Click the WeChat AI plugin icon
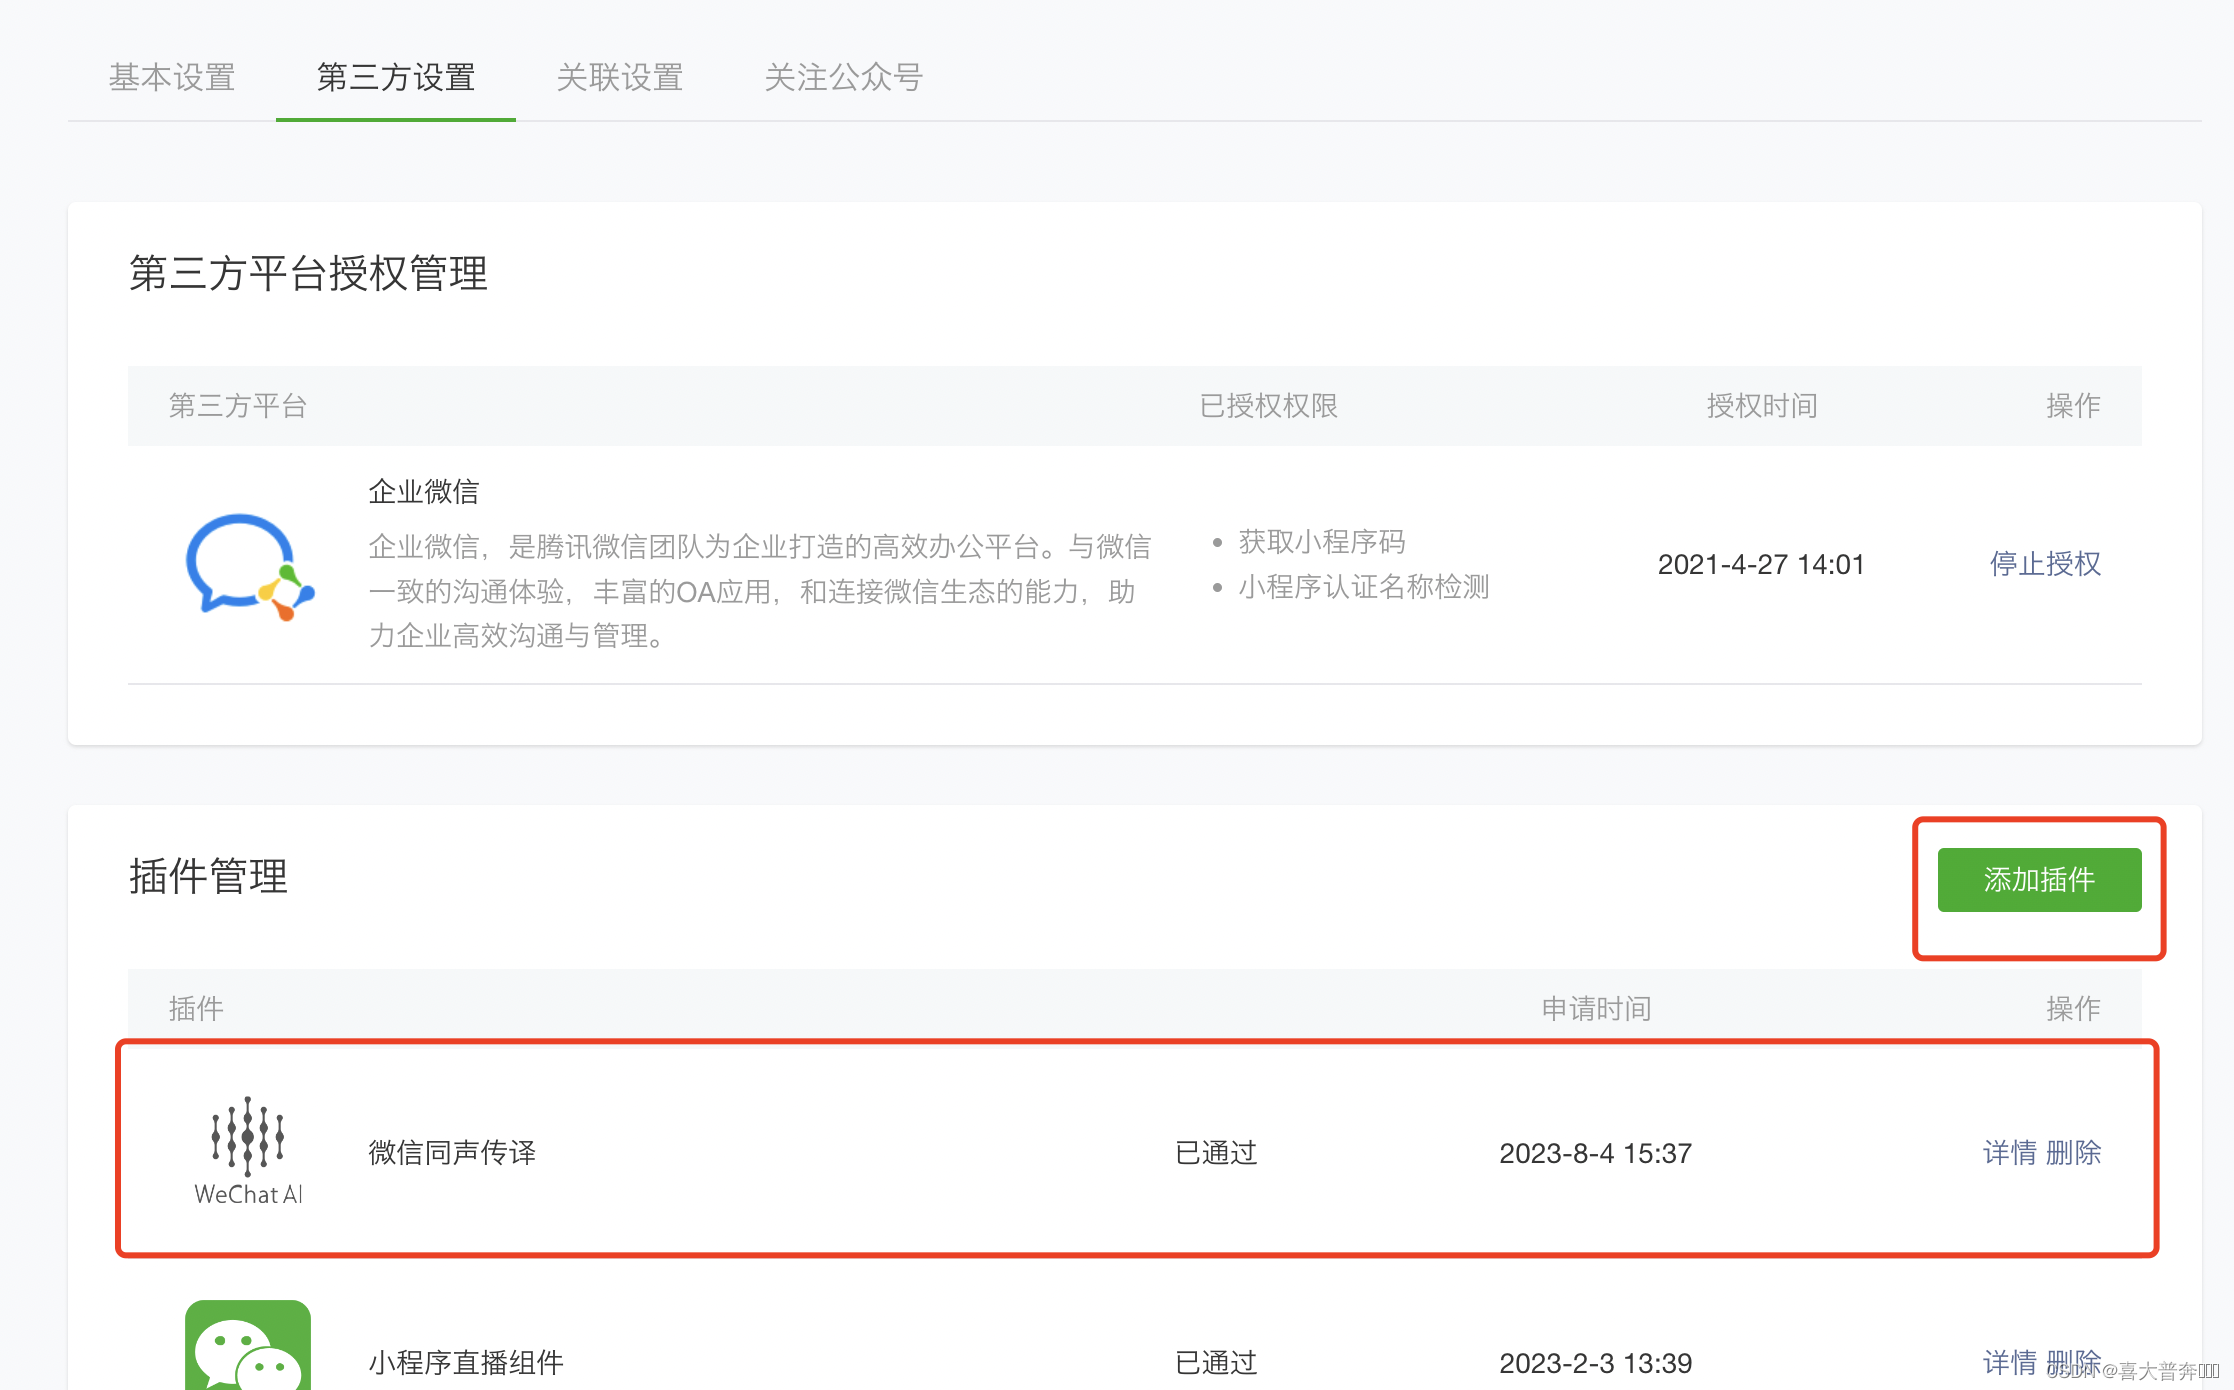2234x1390 pixels. (248, 1150)
